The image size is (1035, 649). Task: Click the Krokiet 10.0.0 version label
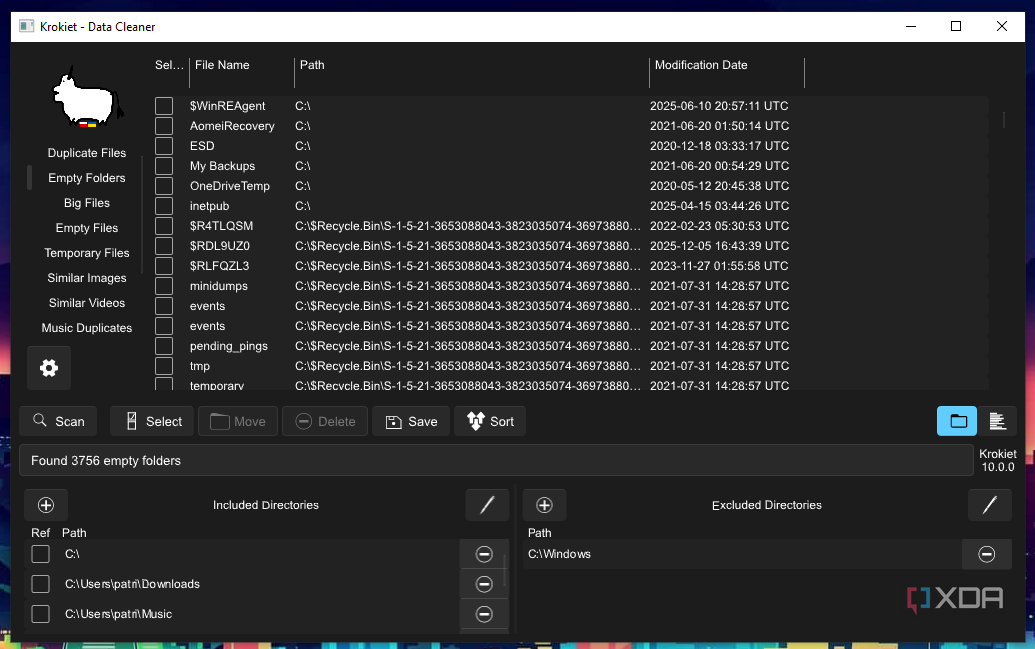click(x=997, y=460)
